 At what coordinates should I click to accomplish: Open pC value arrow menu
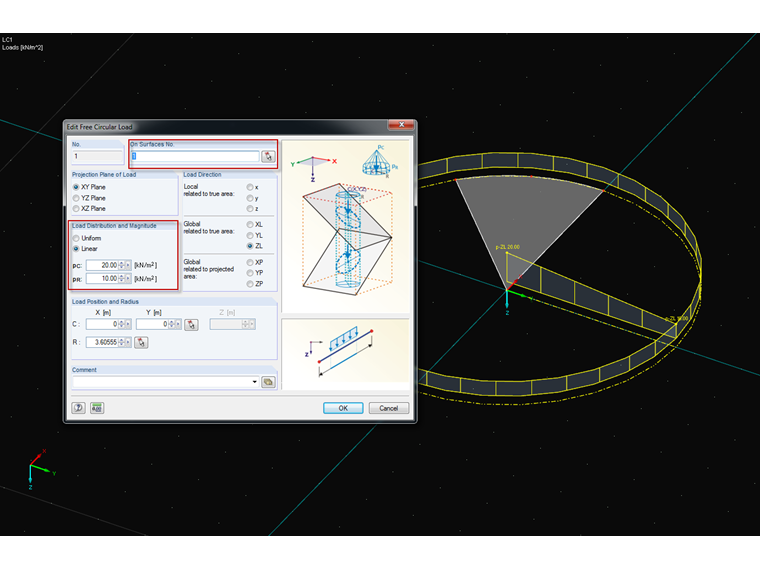pyautogui.click(x=128, y=265)
